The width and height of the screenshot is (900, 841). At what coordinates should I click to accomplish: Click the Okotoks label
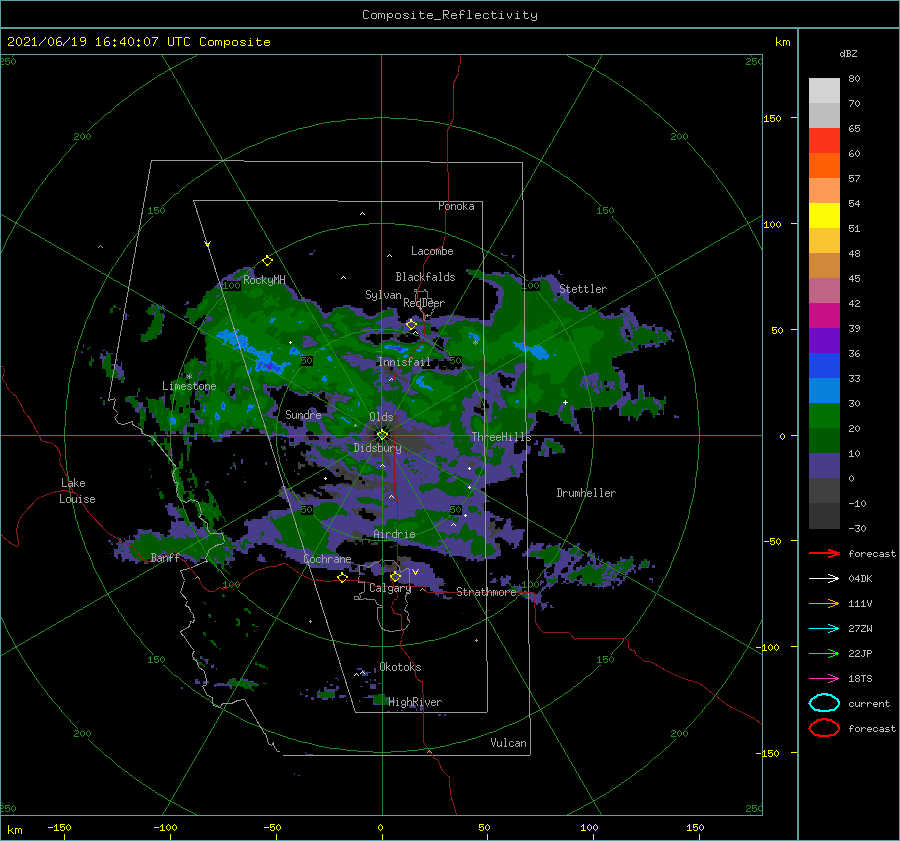(400, 667)
